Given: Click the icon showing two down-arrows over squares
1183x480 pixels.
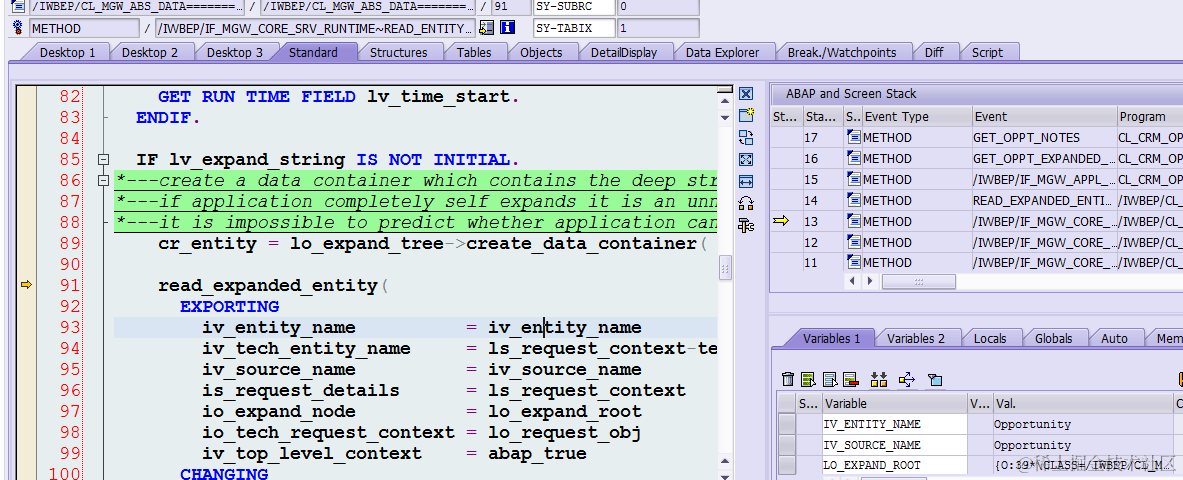Looking at the screenshot, I should point(879,379).
